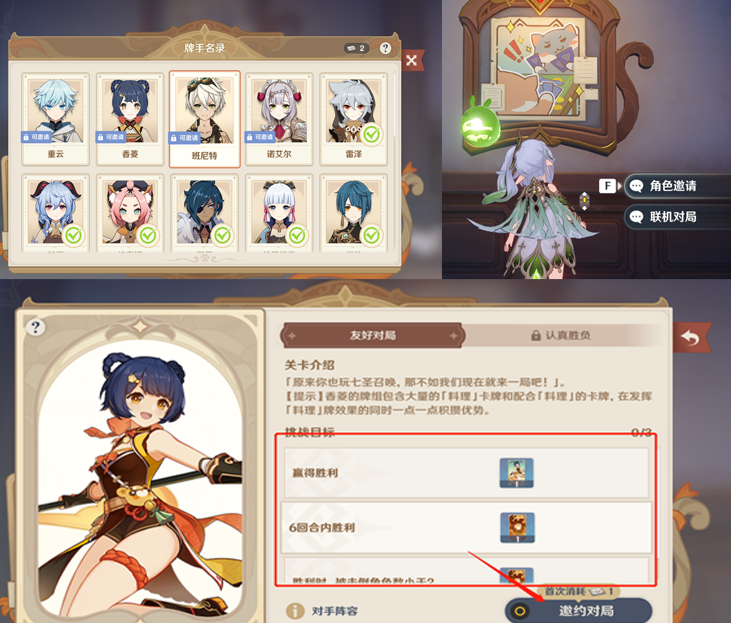Click the help icon in 牌手名录 header

click(x=385, y=48)
